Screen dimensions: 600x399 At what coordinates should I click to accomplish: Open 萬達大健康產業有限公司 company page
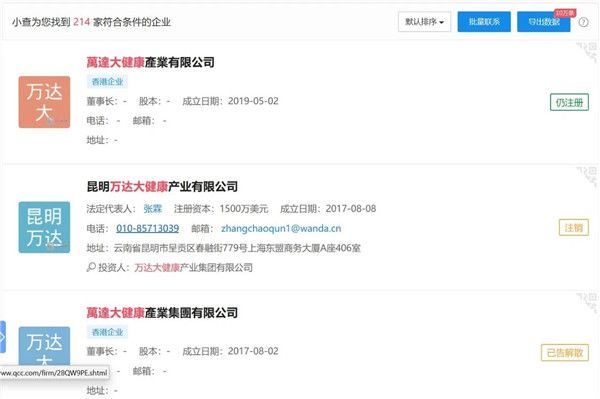(x=150, y=62)
